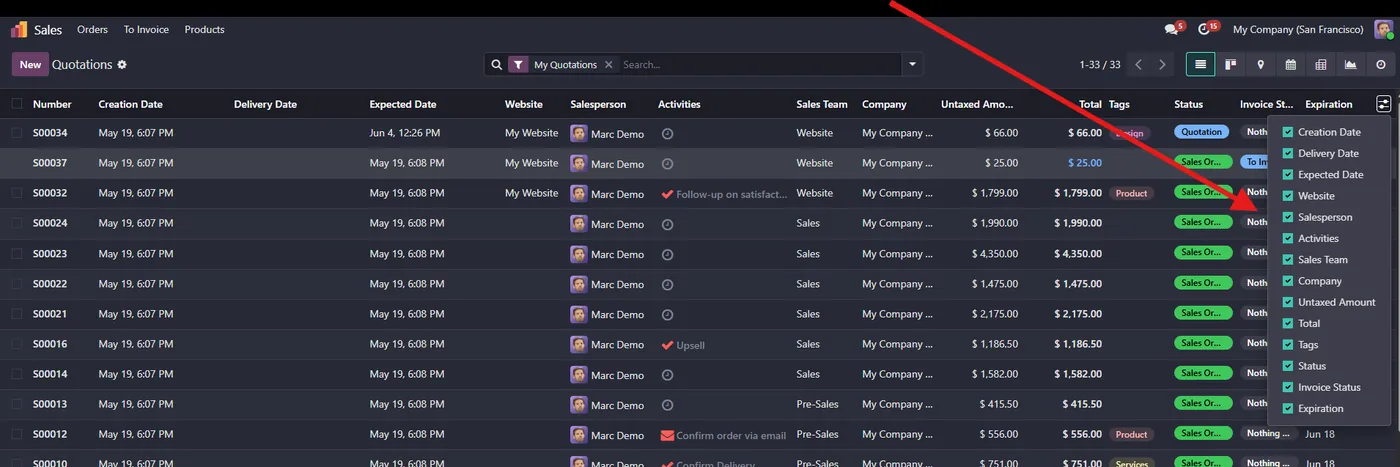Screen dimensions: 1400x467
Task: Uncheck the Activities column option
Action: [x=1288, y=238]
